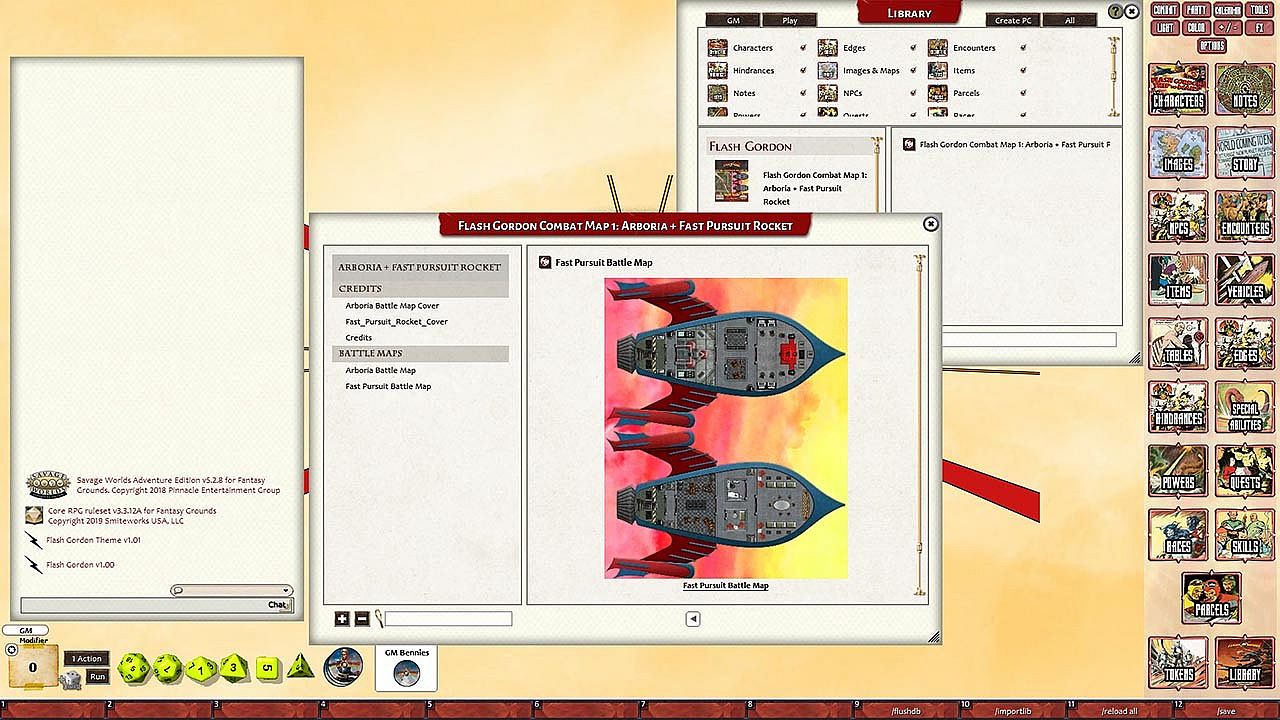
Task: Open the Combat tracker tab
Action: click(x=1164, y=10)
